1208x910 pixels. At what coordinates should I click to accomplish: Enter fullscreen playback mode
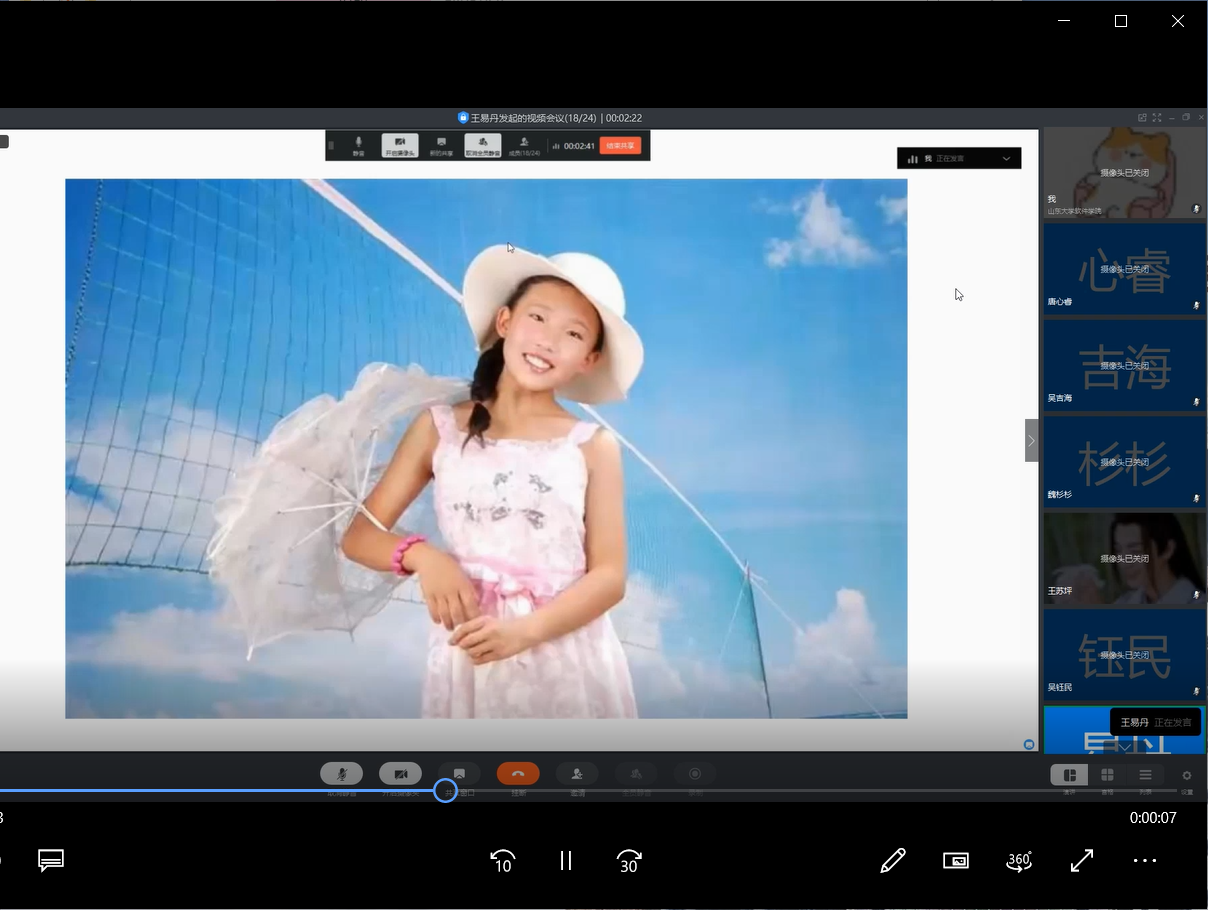pos(1082,861)
